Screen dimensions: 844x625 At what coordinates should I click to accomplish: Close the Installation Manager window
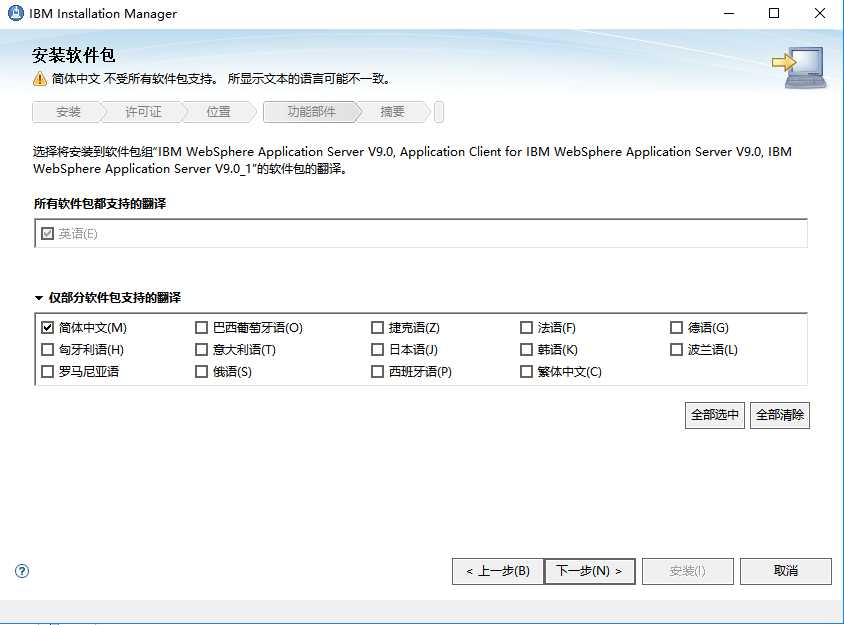(x=820, y=13)
